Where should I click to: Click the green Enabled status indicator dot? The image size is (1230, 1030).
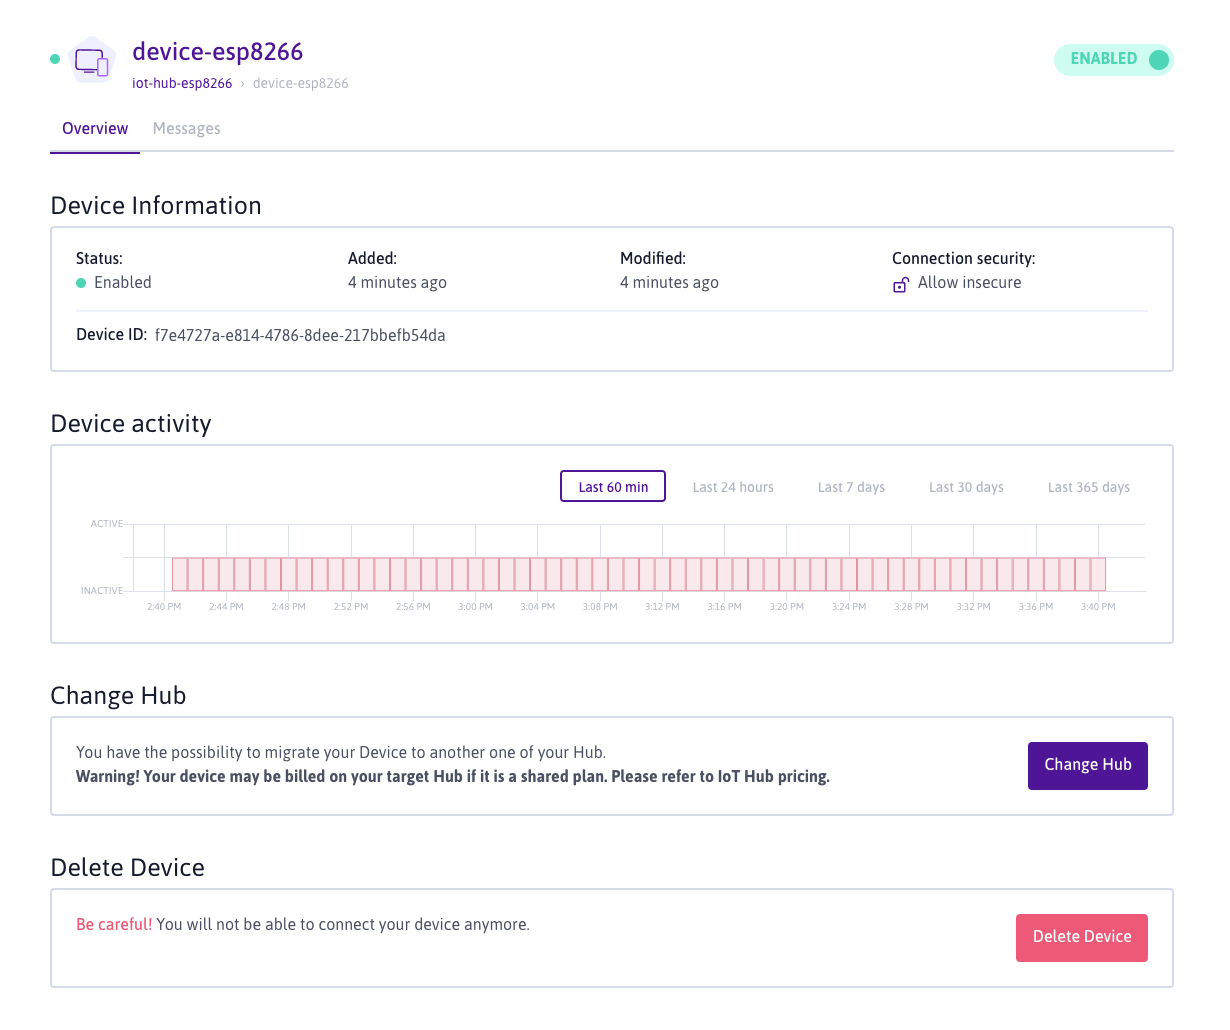tap(81, 283)
